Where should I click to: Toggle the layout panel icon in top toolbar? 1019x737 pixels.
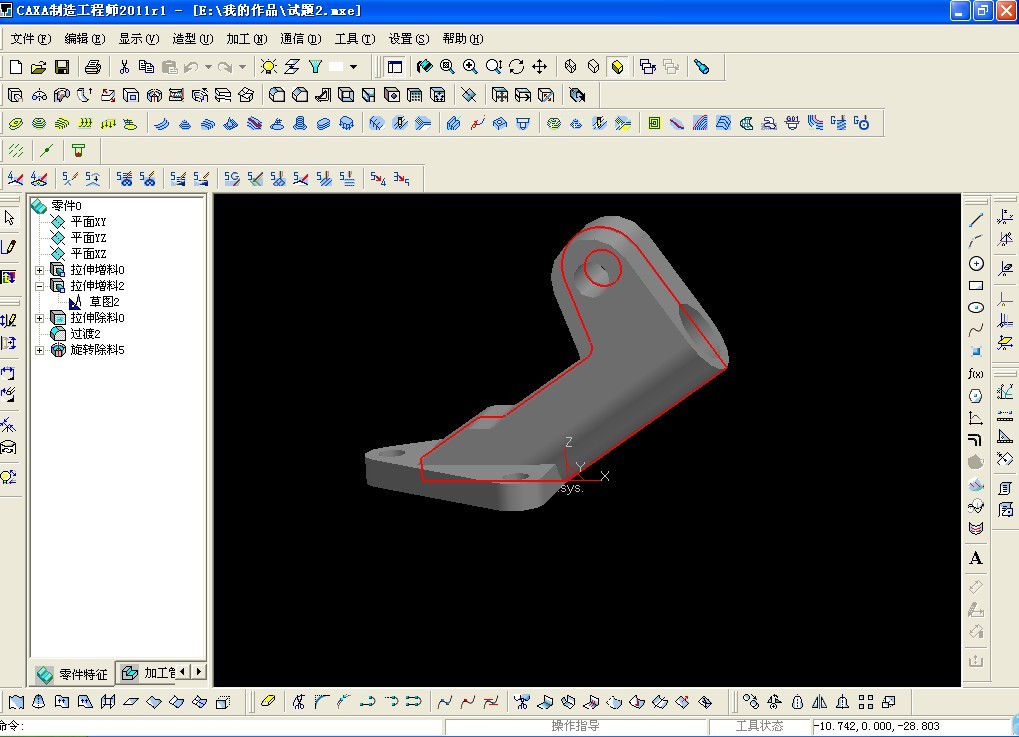coord(394,67)
